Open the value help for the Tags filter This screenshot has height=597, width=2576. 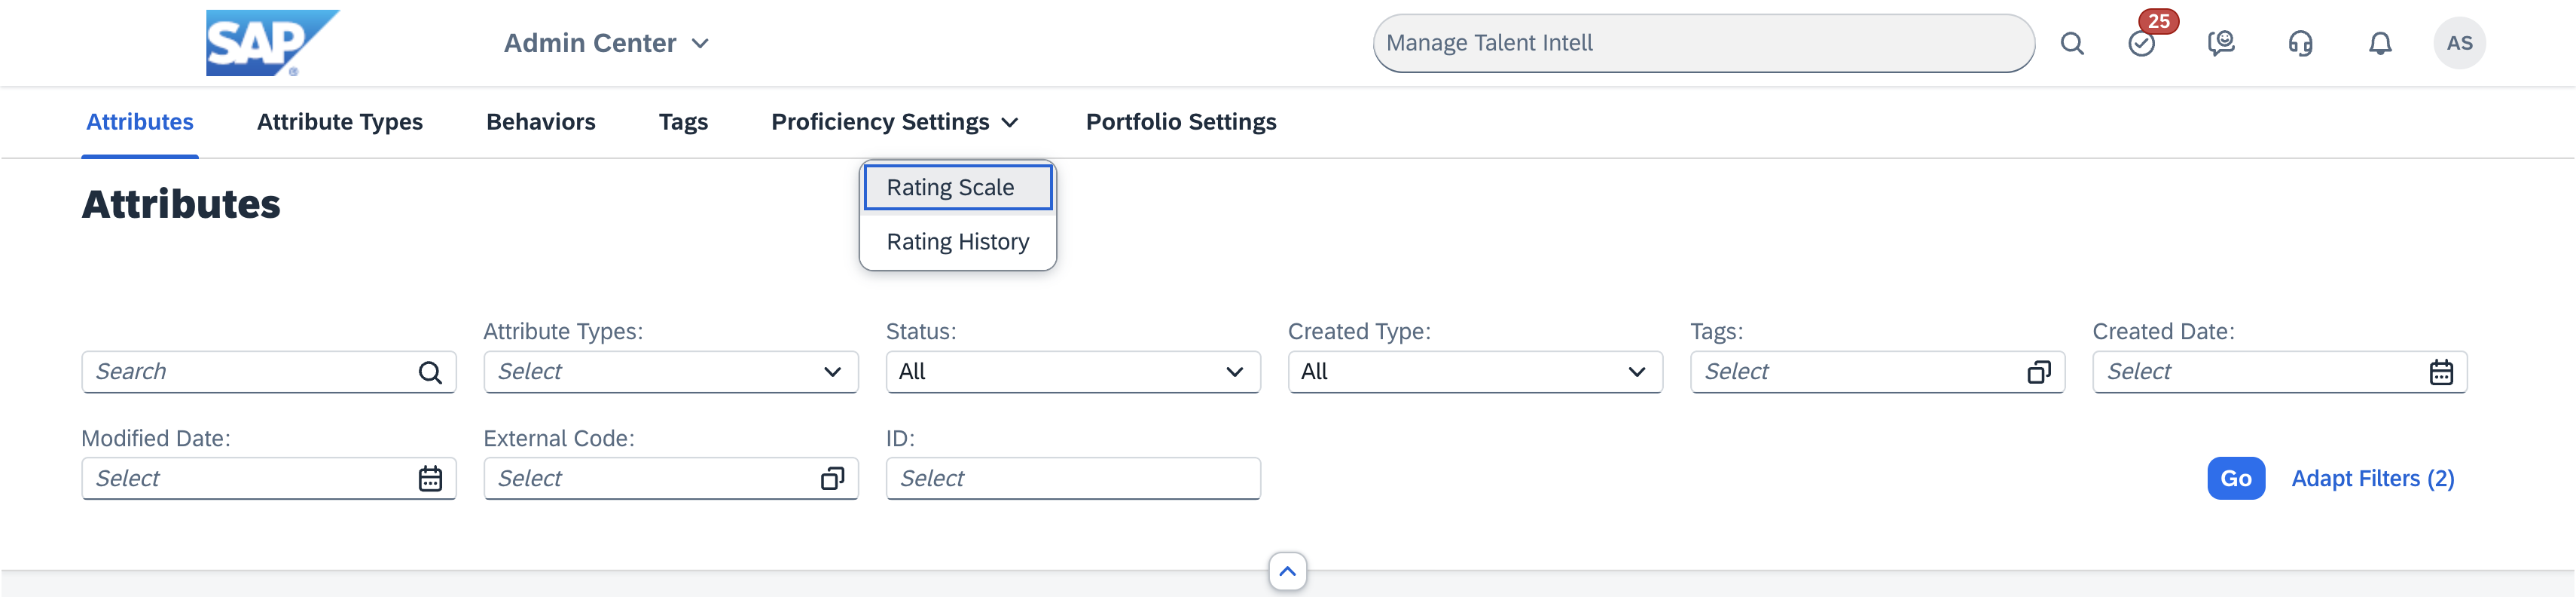pyautogui.click(x=2039, y=371)
